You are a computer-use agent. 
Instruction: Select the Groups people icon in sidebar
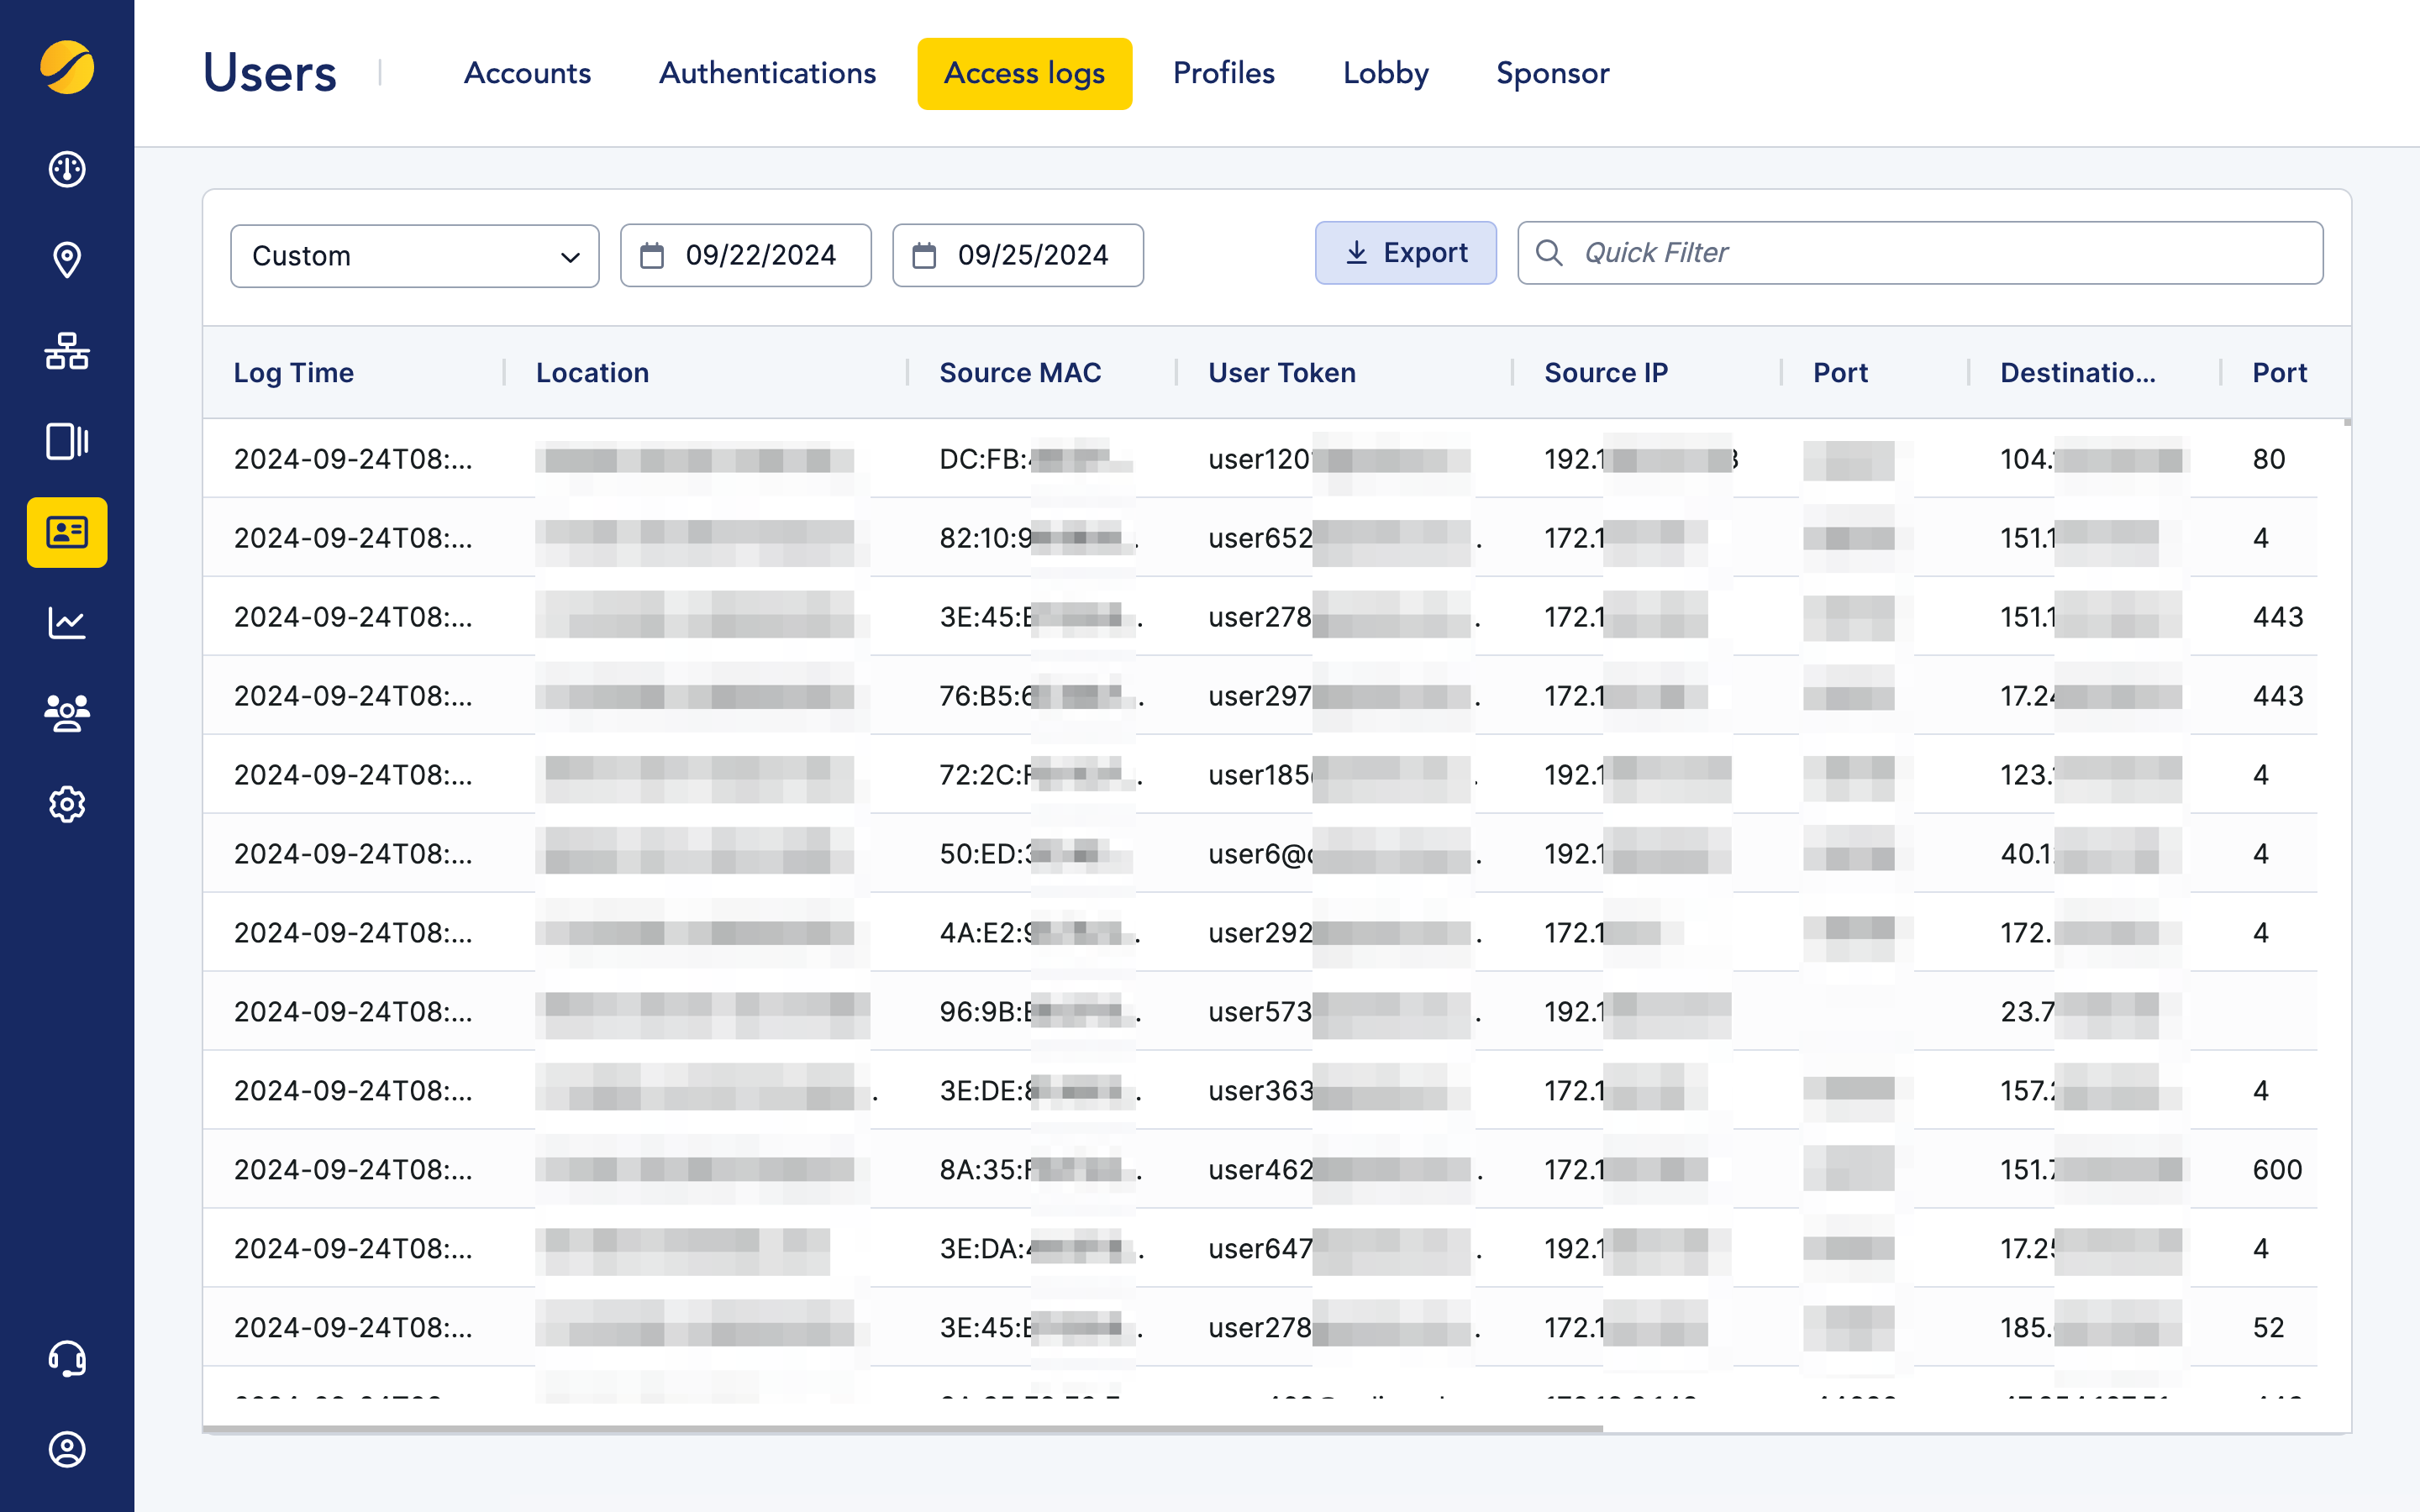coord(66,712)
